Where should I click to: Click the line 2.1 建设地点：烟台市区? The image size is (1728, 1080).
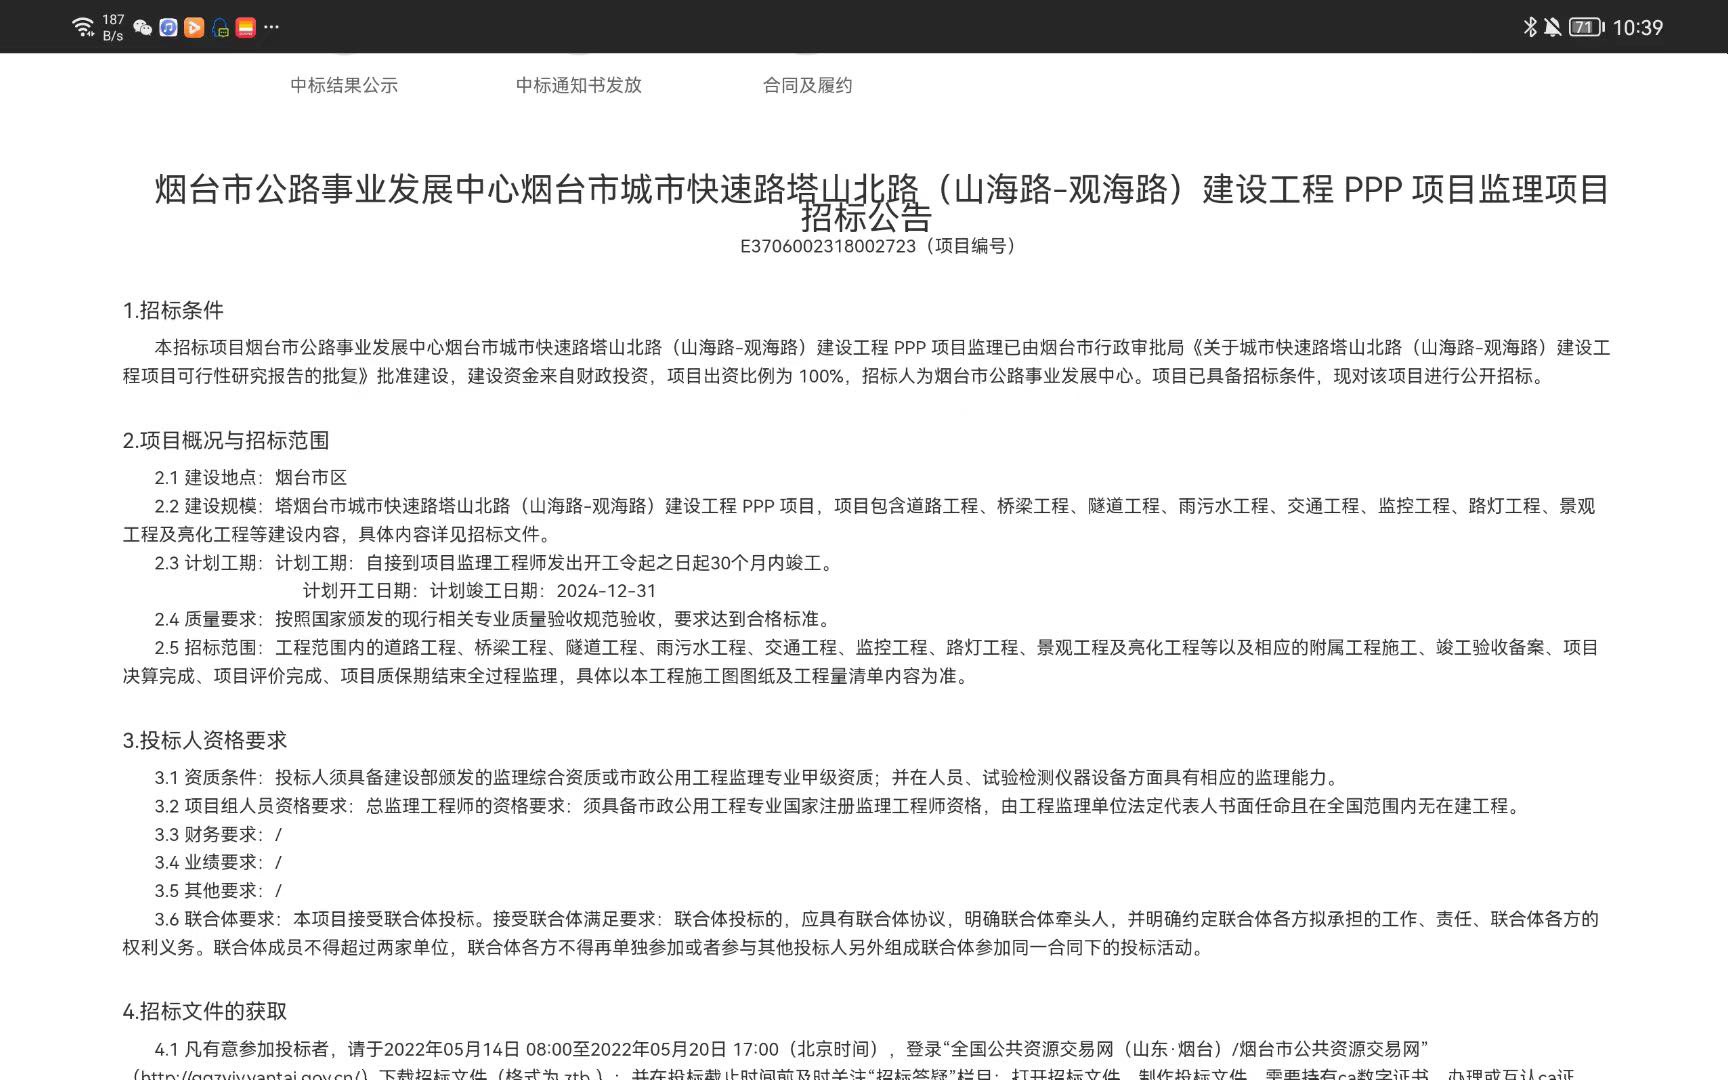click(251, 478)
